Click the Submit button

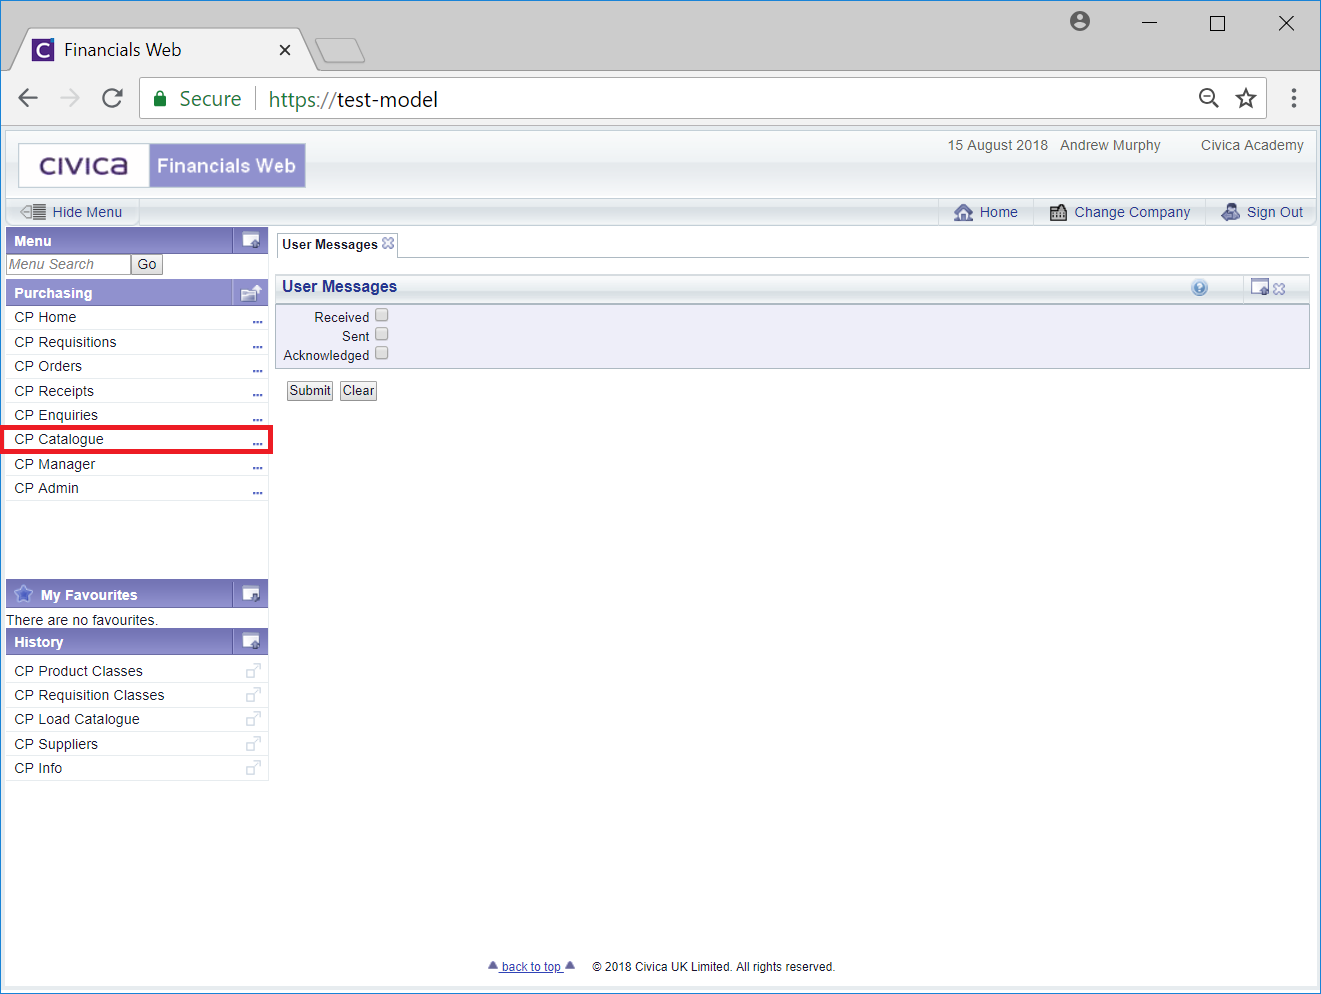pos(310,391)
